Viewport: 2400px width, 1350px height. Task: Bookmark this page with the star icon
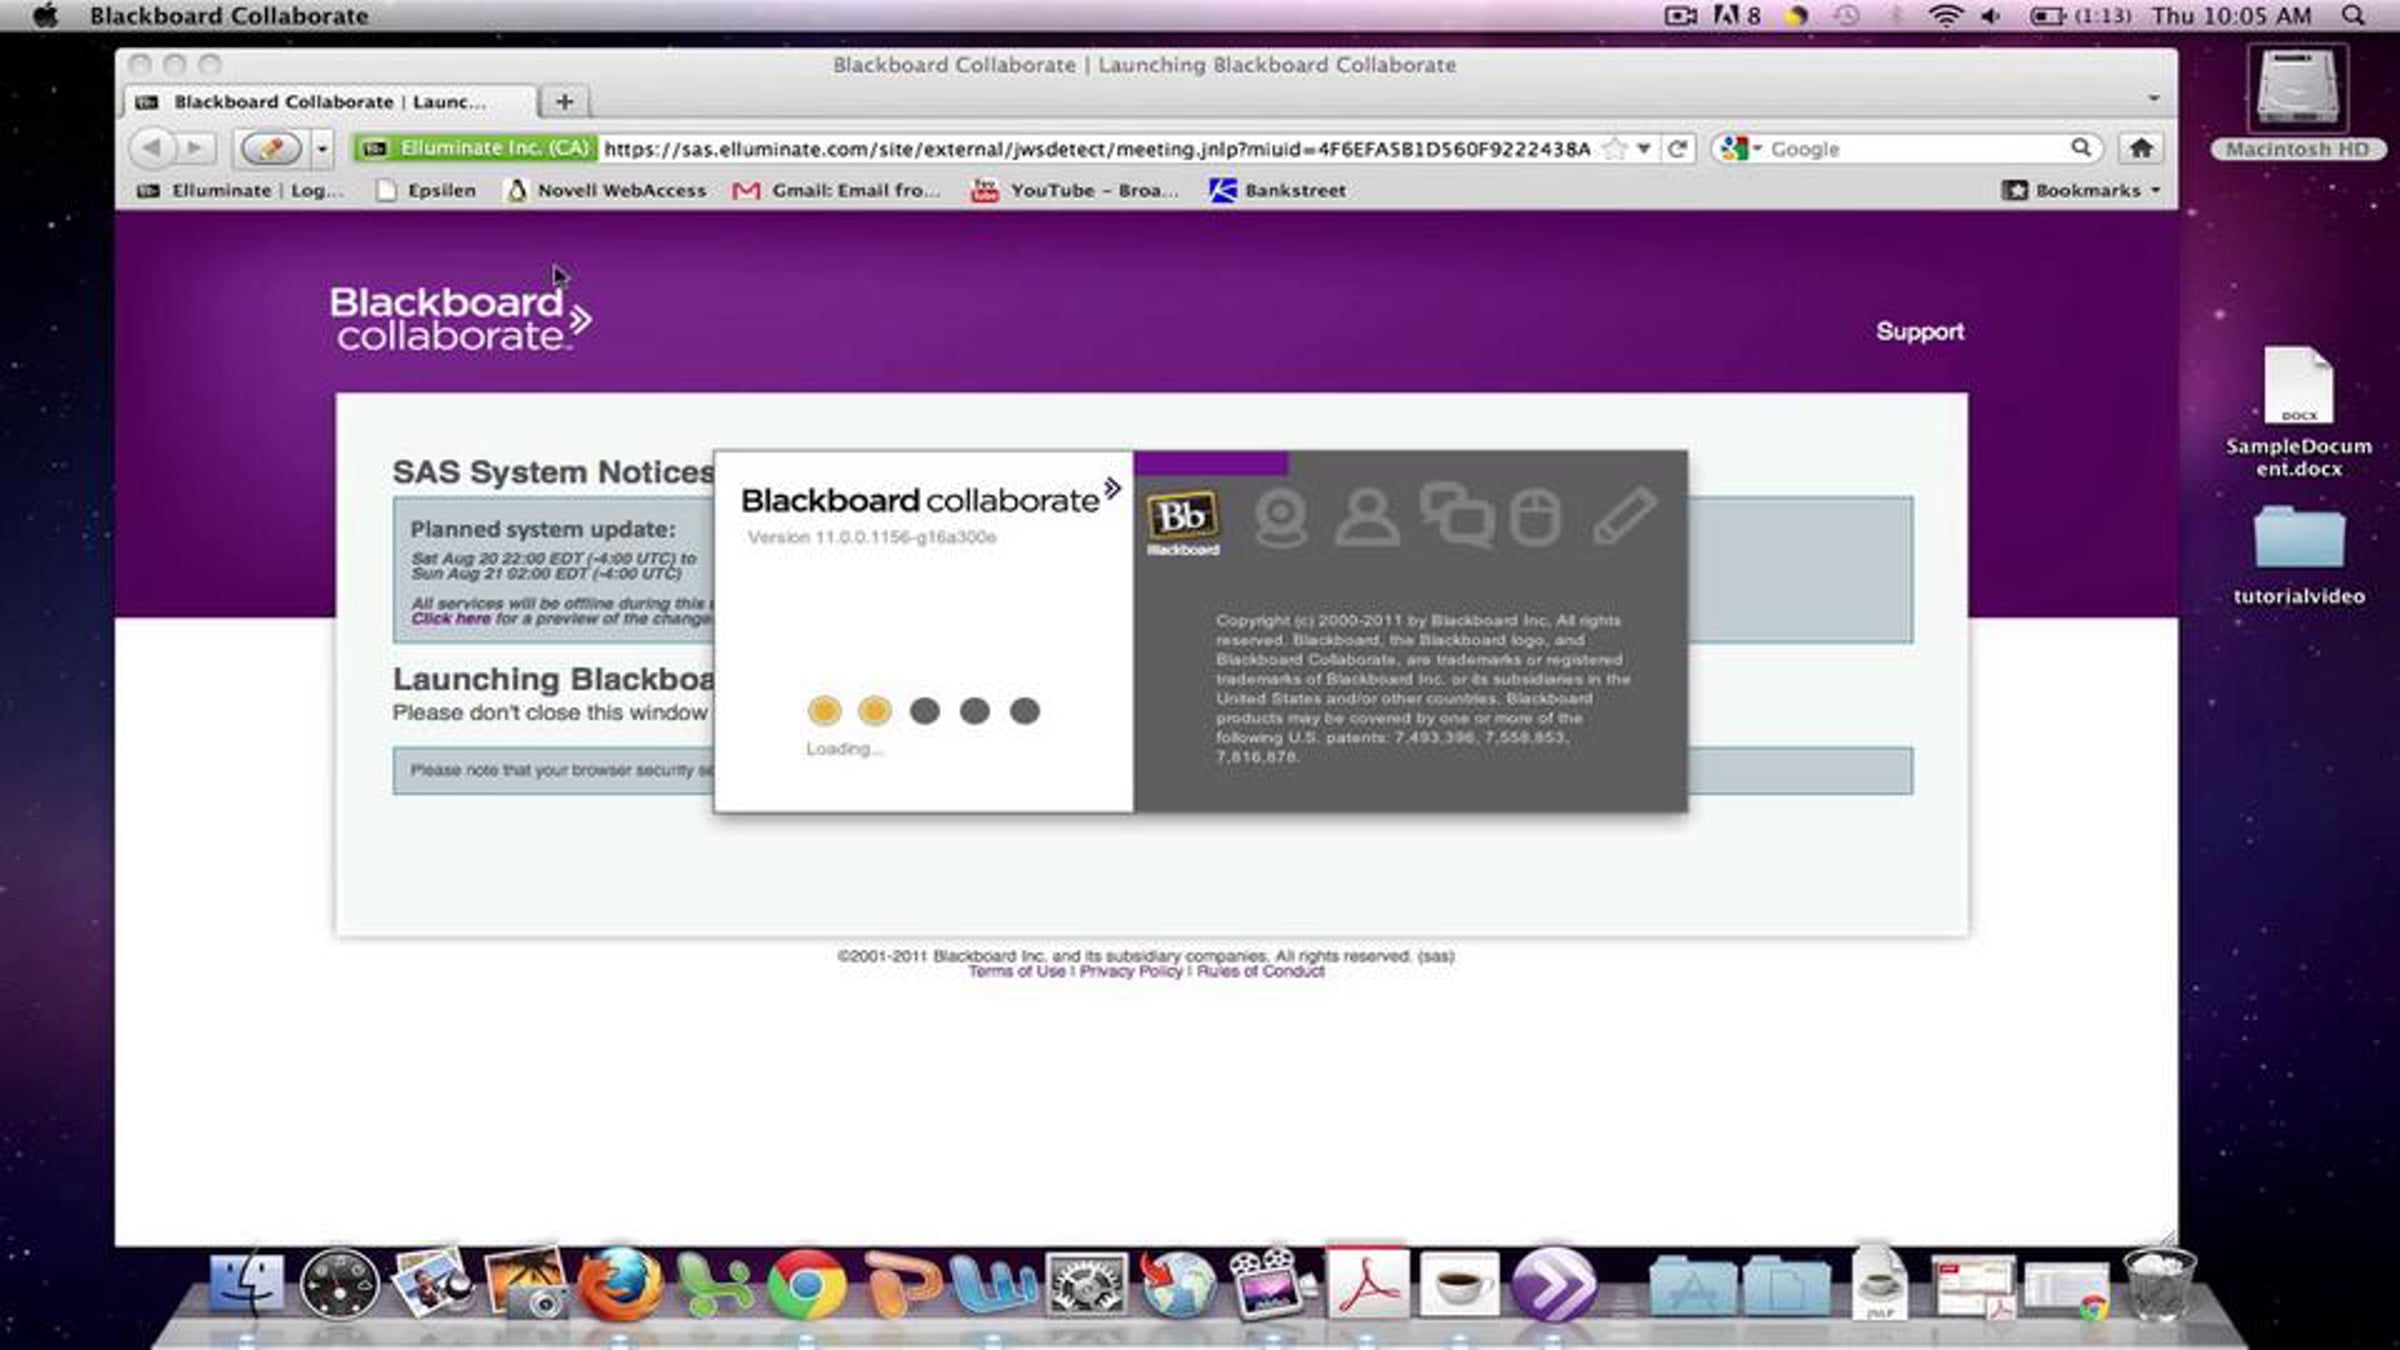pos(1614,149)
